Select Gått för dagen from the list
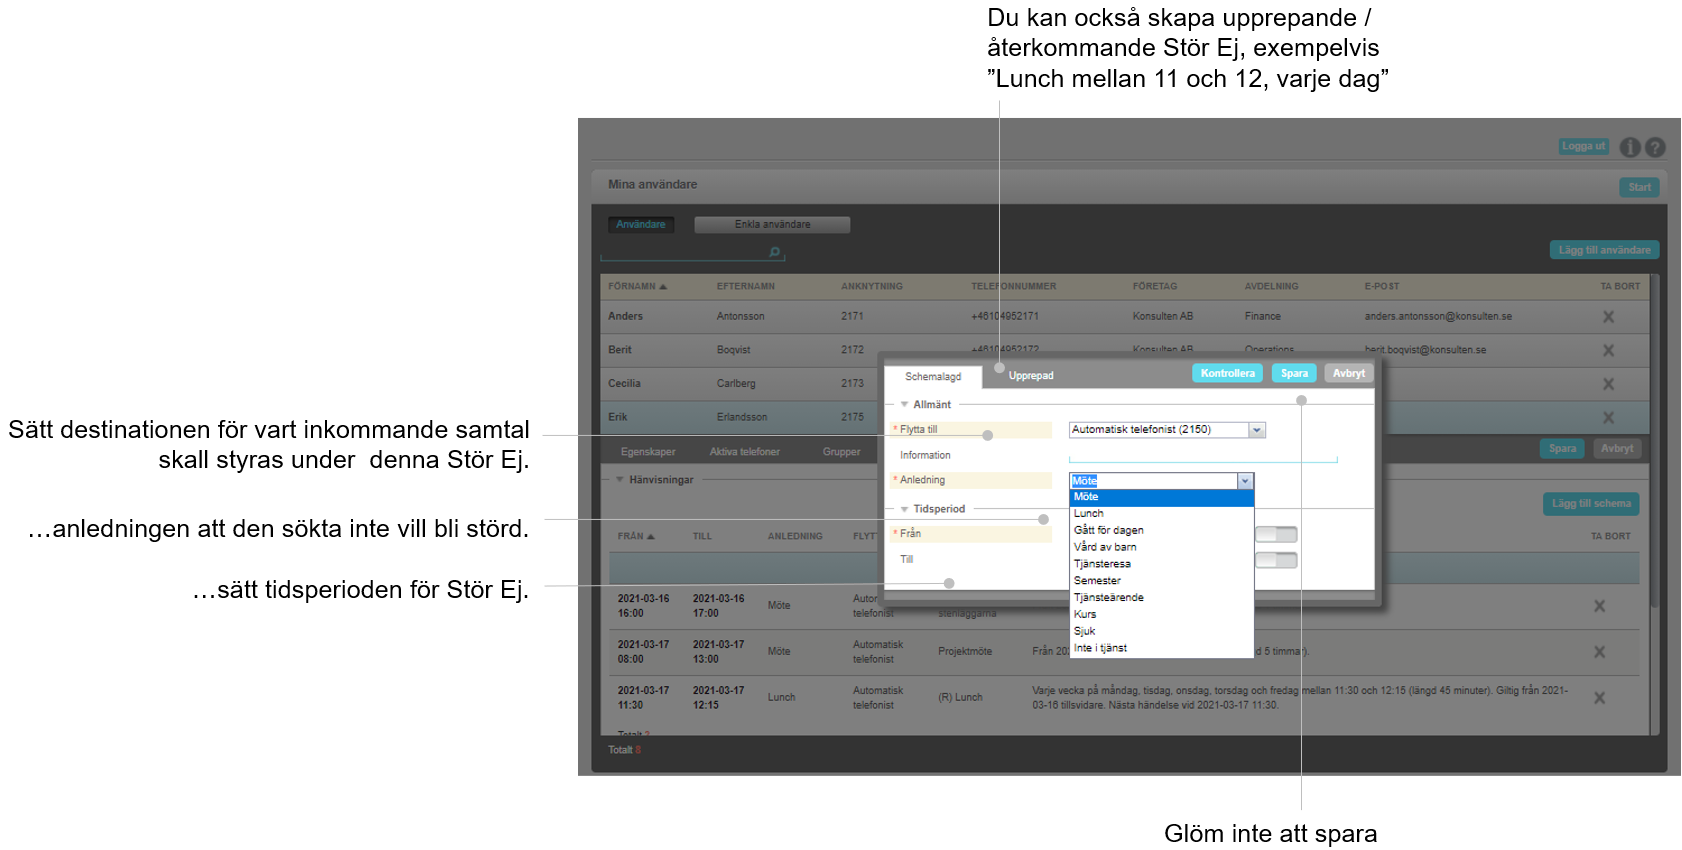The width and height of the screenshot is (1682, 850). point(1161,531)
